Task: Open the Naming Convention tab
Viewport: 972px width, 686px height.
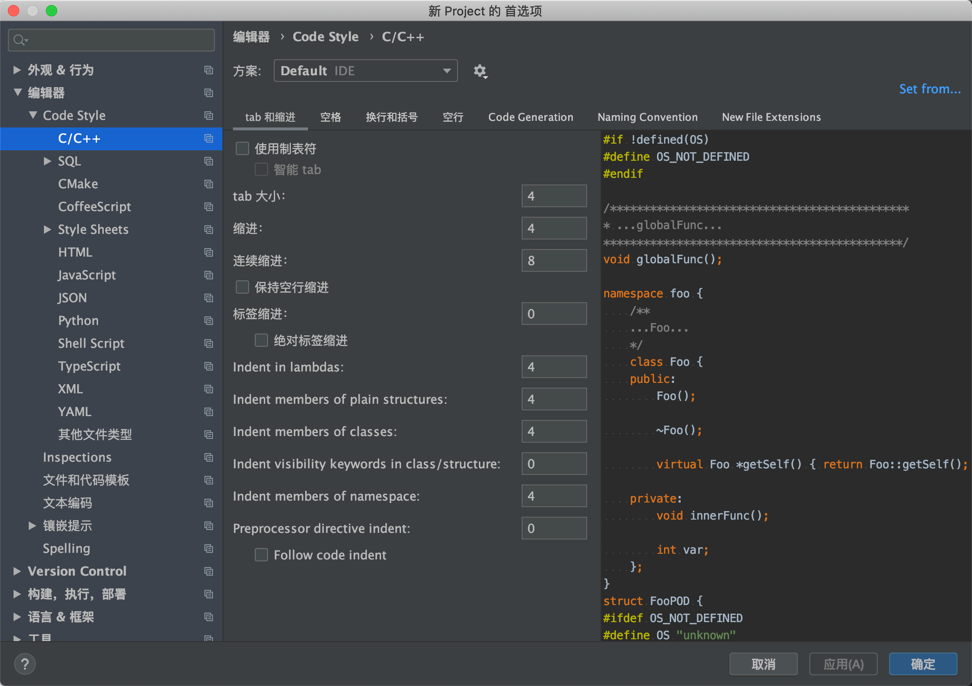Action: point(648,117)
